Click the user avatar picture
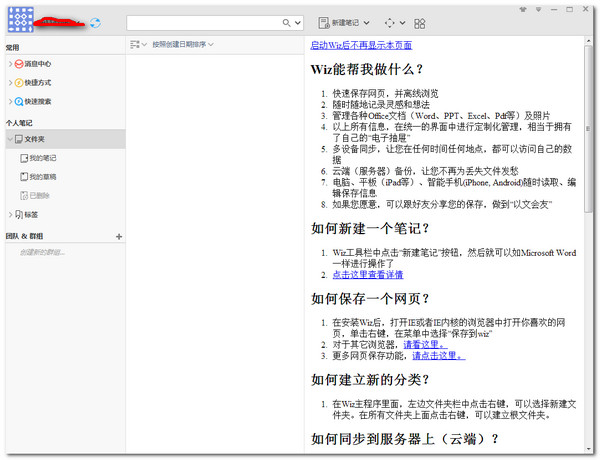Screen dimensions: 600x460 click(x=21, y=19)
